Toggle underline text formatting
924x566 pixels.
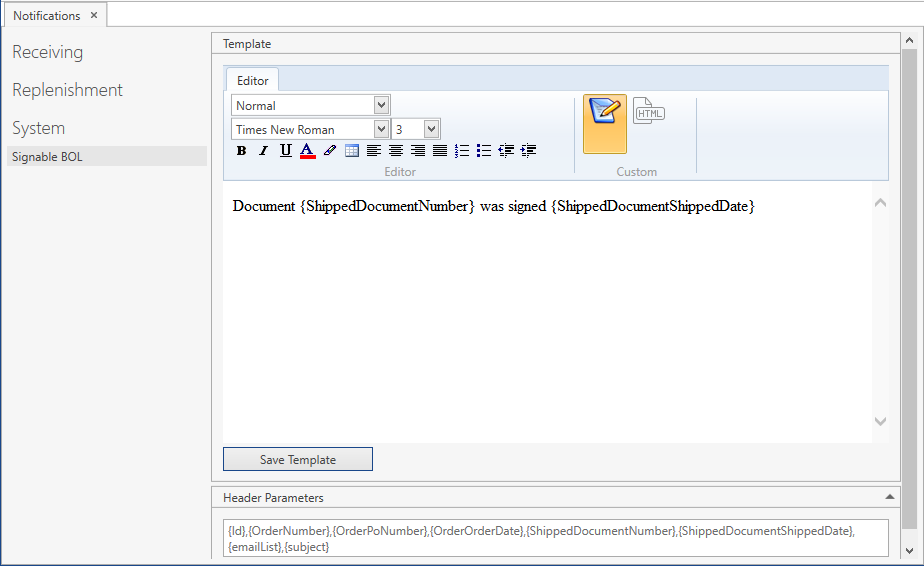(x=285, y=151)
